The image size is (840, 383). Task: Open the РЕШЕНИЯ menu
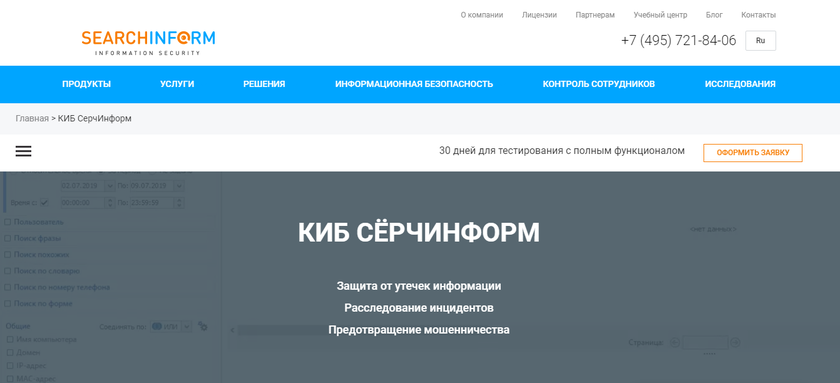tap(264, 84)
